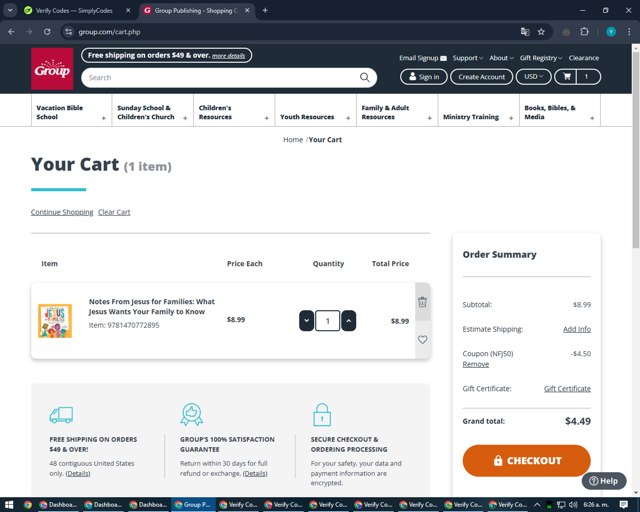Click the orange CHECKOUT button
The width and height of the screenshot is (640, 512).
pos(527,461)
